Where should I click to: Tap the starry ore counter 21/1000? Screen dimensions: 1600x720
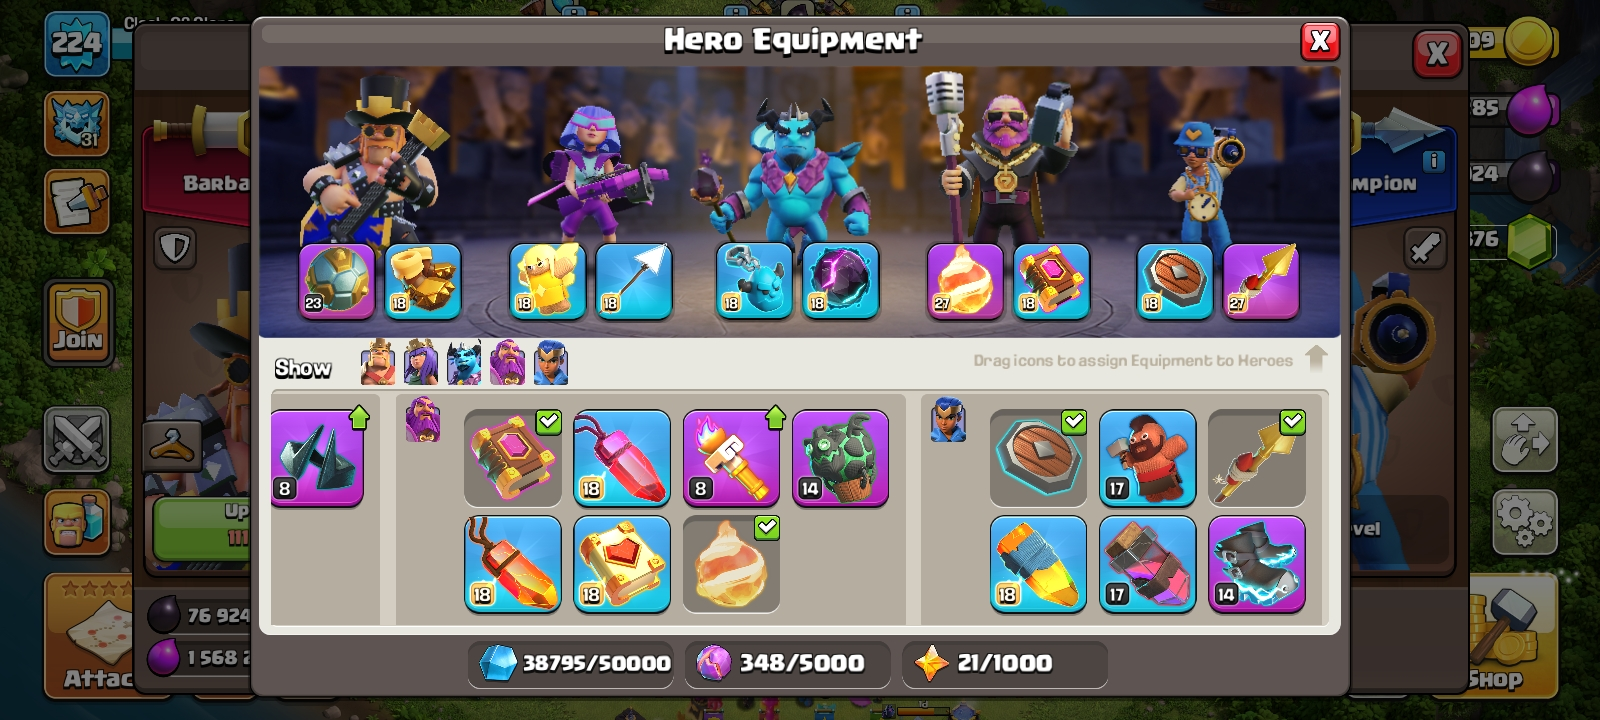tap(1004, 663)
